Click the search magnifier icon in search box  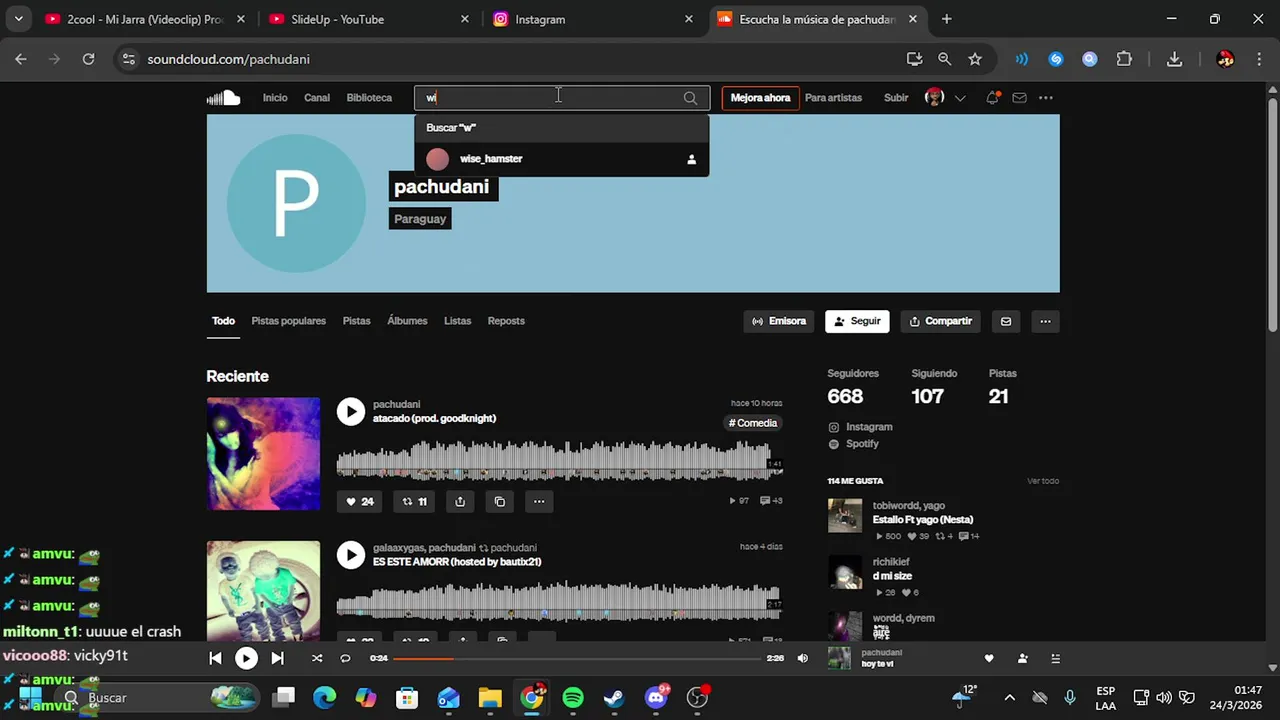point(690,98)
